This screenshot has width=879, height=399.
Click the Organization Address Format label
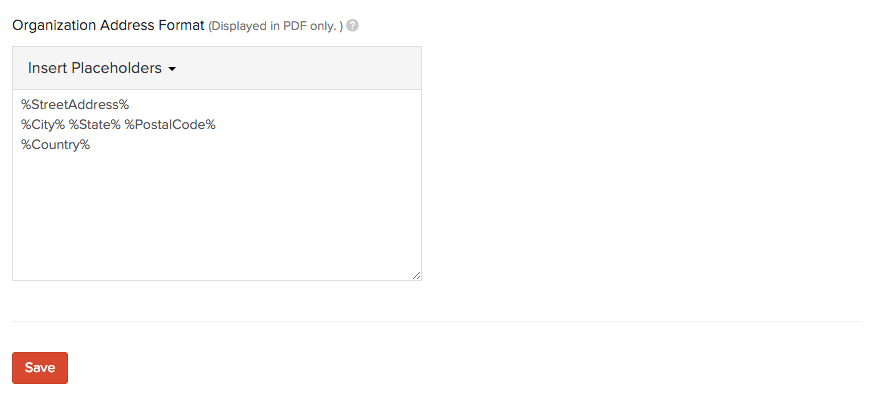(x=108, y=25)
